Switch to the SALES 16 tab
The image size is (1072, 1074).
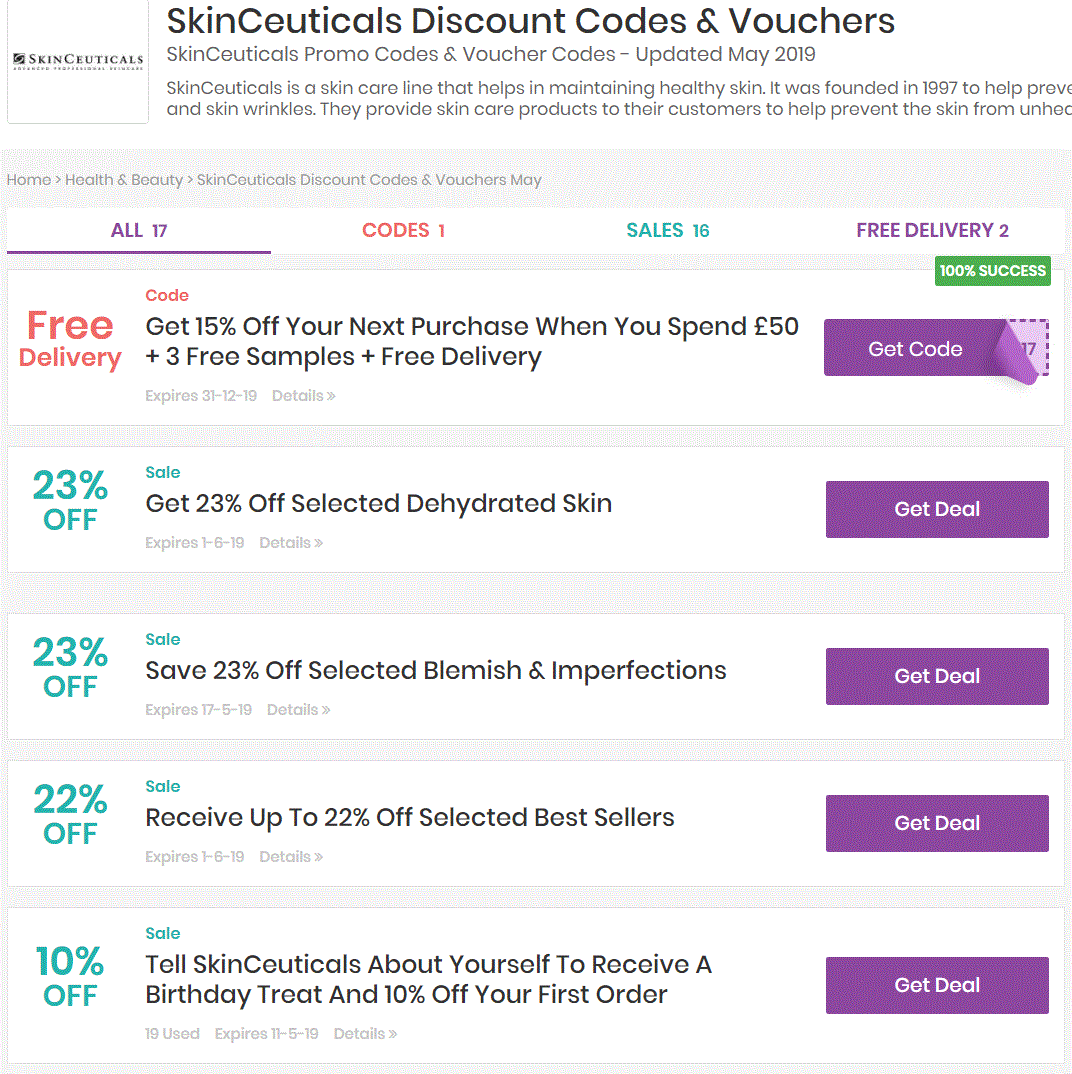[x=667, y=231]
